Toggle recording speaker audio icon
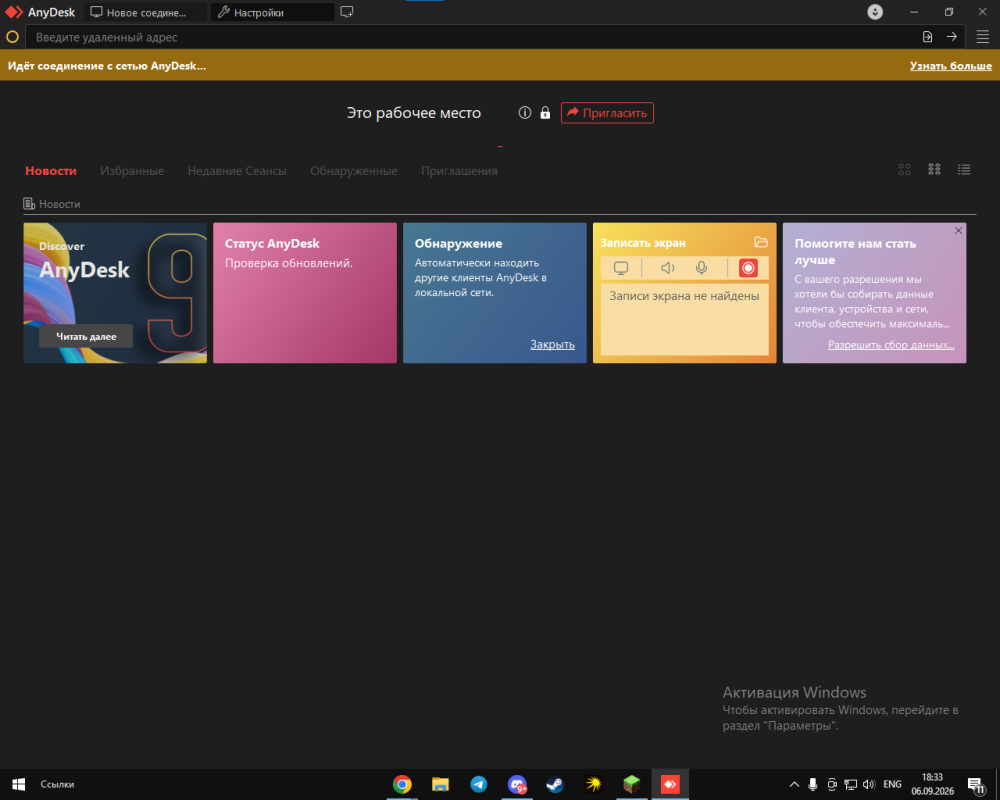This screenshot has height=800, width=1000. pos(668,268)
